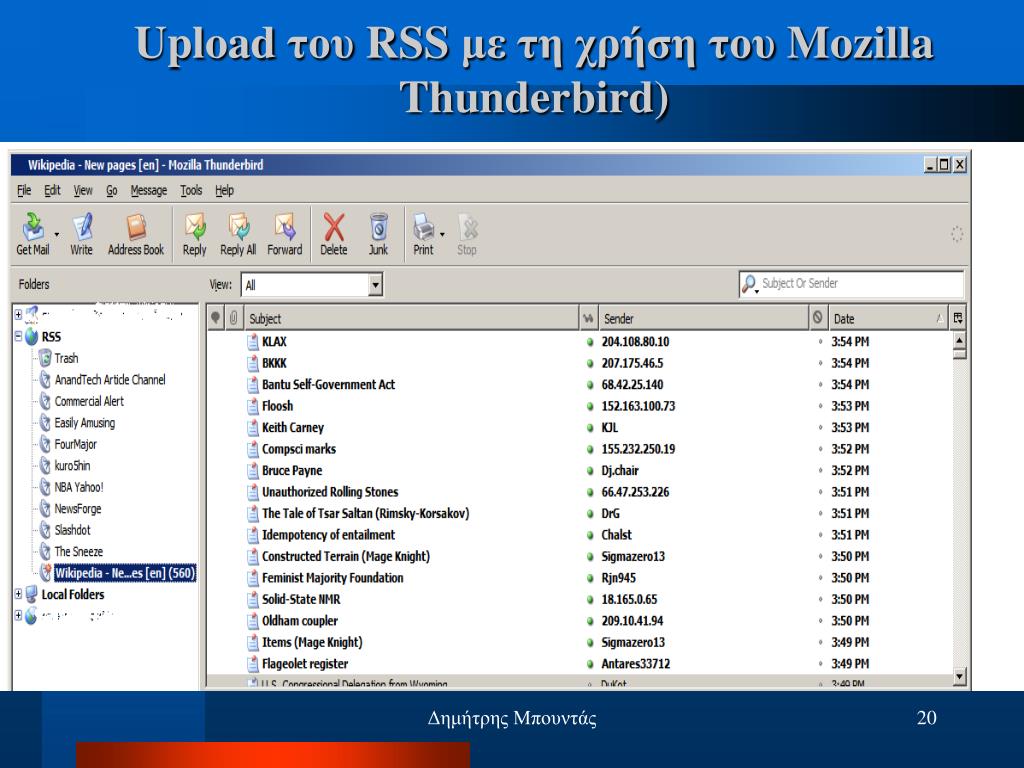Toggle junk dot for Oldham coupler row
Screen dimensions: 1024x768
[820, 620]
